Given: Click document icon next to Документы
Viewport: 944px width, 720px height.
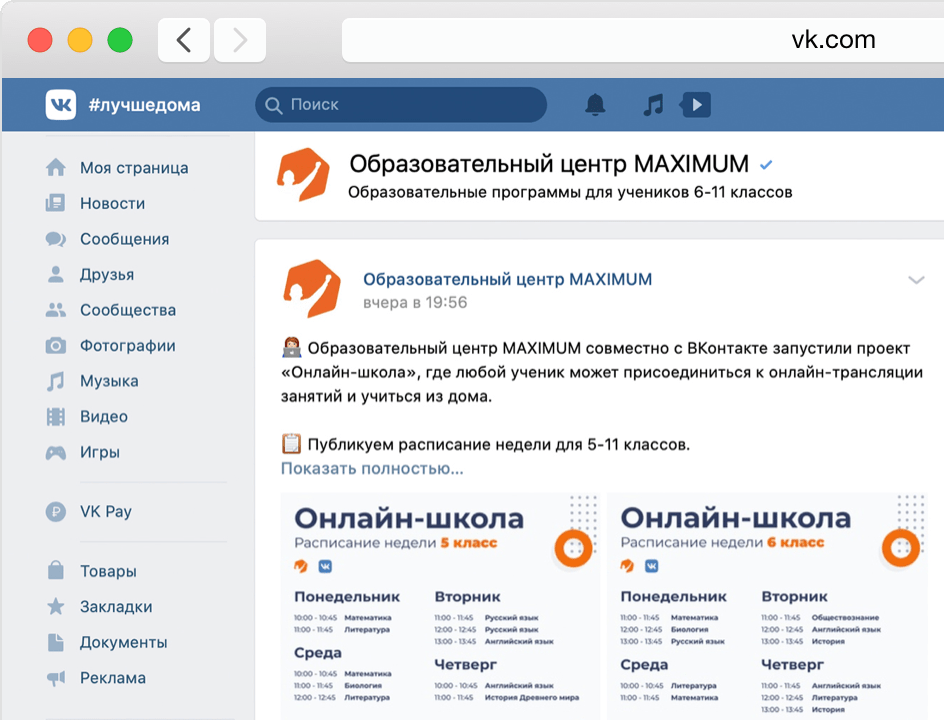Looking at the screenshot, I should [55, 642].
